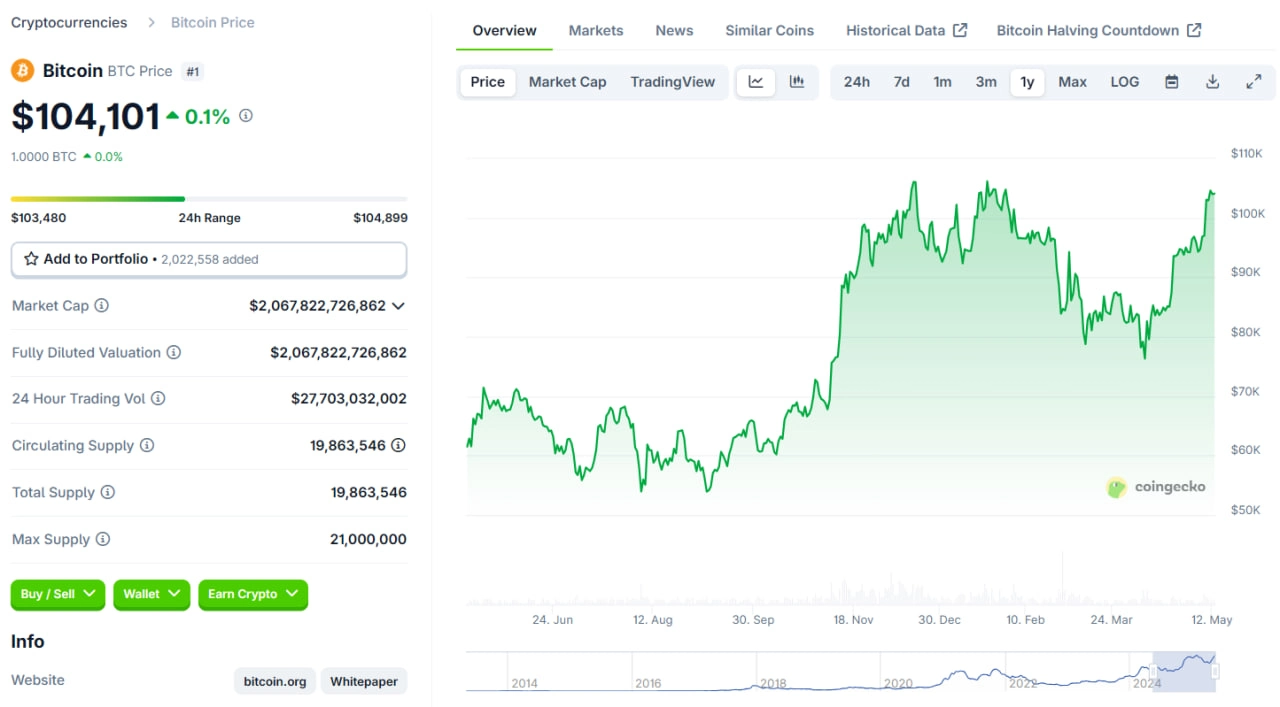1280x707 pixels.
Task: Set chart range to 1y
Action: tap(1028, 82)
